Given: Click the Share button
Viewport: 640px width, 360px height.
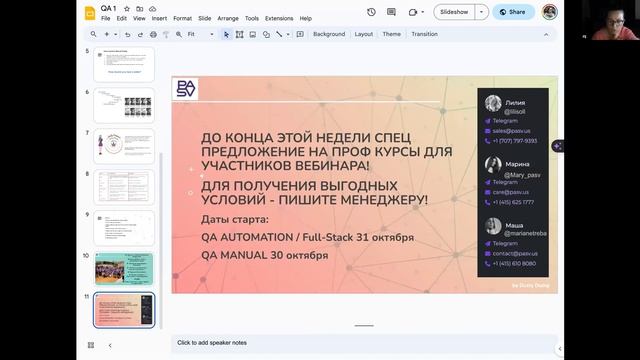Looking at the screenshot, I should (x=513, y=12).
